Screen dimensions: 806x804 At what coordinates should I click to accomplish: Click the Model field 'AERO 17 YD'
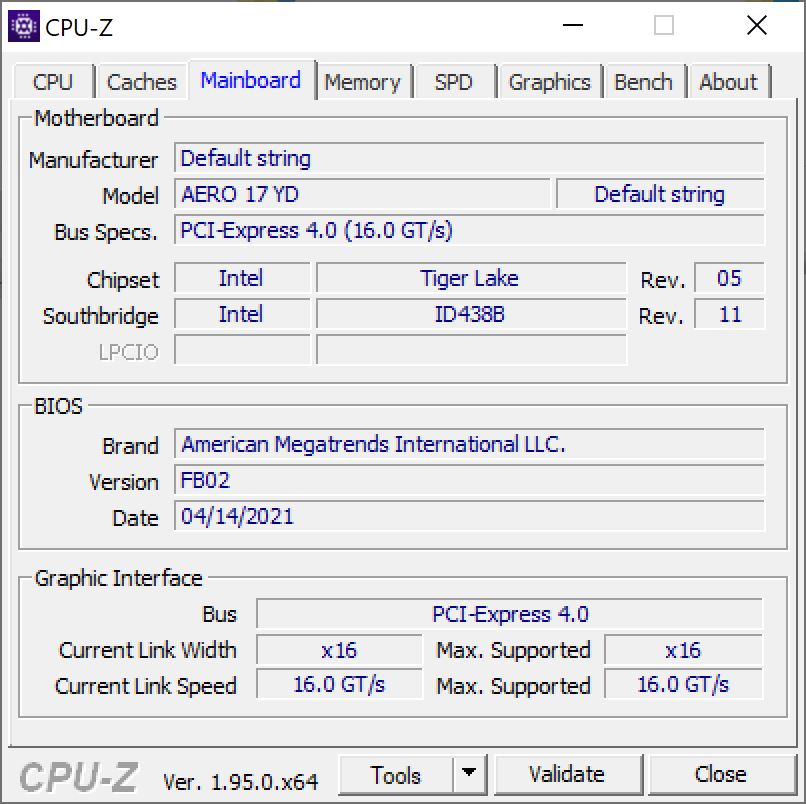click(x=362, y=194)
